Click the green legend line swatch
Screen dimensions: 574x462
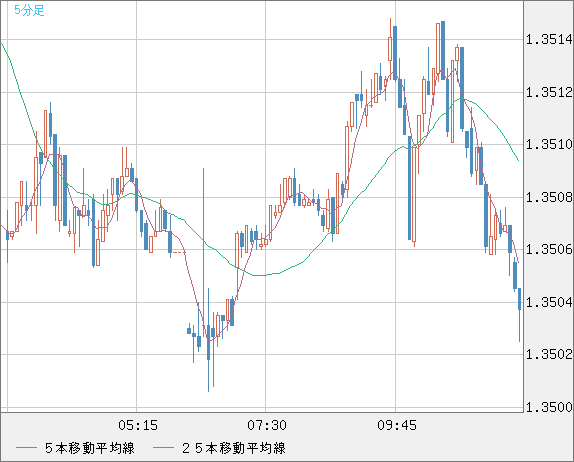[163, 448]
